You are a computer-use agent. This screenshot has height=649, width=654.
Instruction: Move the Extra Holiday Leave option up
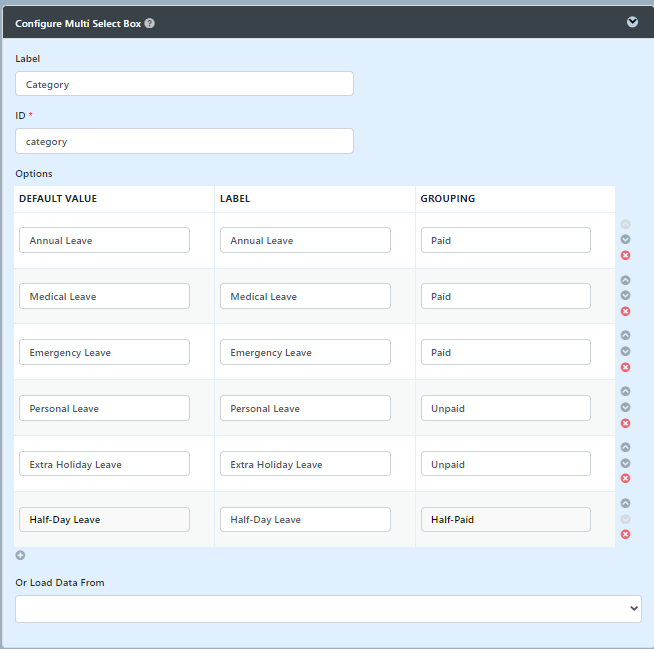click(x=625, y=448)
